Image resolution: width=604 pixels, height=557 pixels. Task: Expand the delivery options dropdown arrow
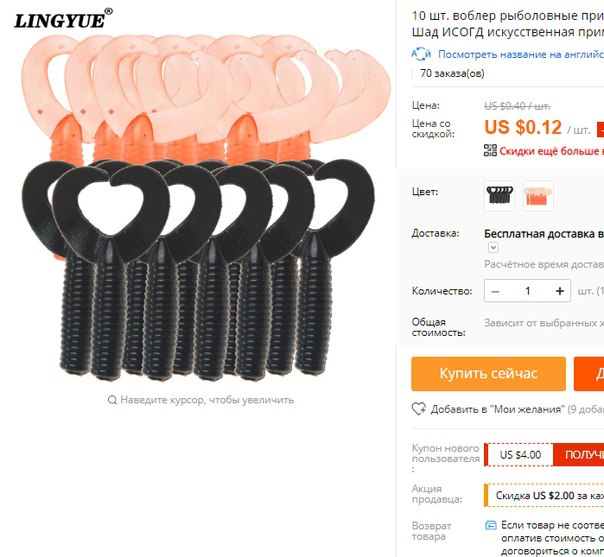tap(493, 247)
